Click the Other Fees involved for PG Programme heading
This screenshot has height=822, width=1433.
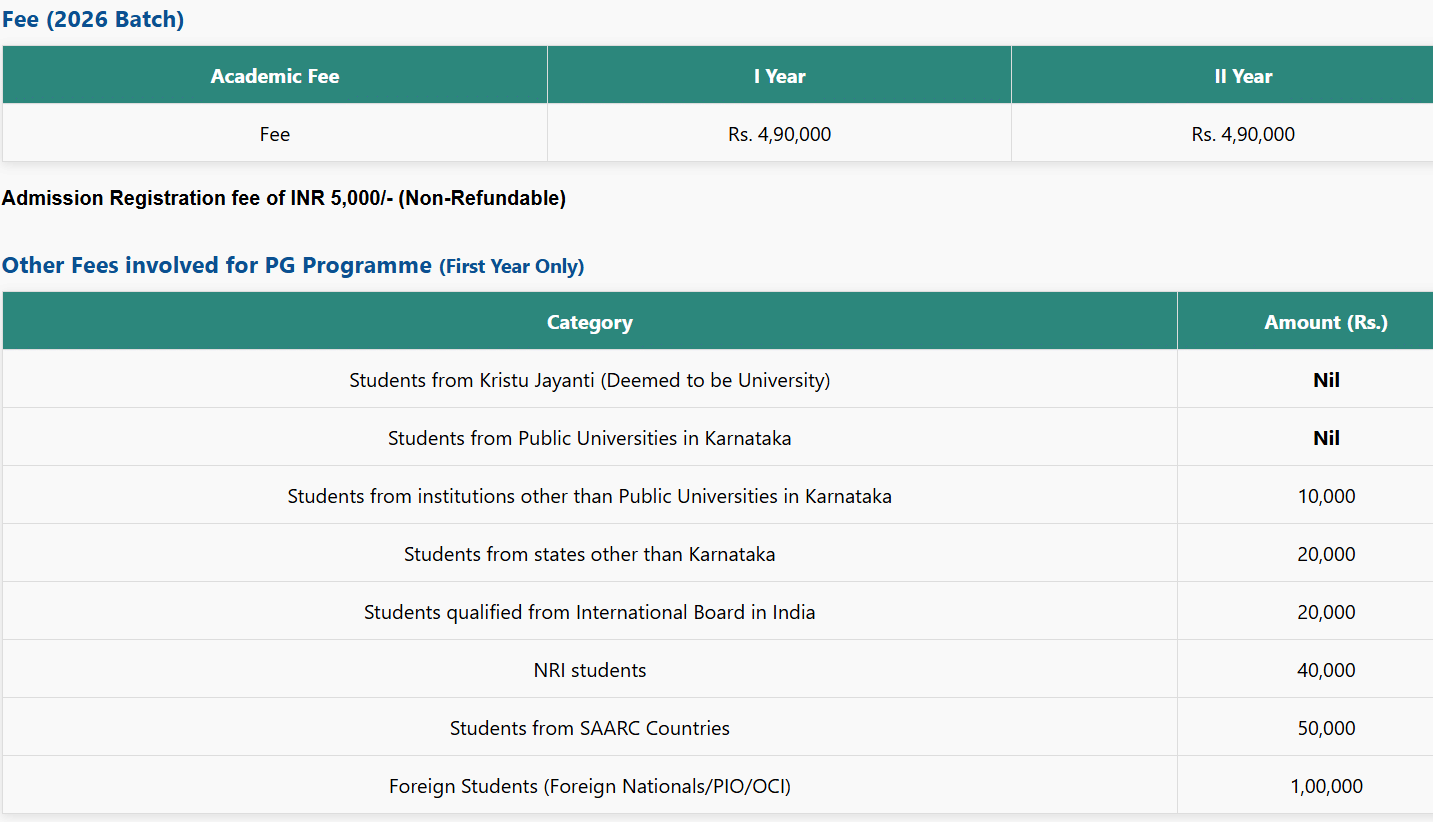pyautogui.click(x=217, y=265)
